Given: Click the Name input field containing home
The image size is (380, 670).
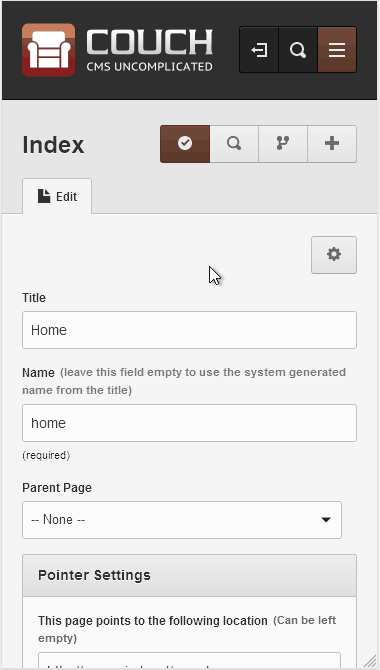Looking at the screenshot, I should point(189,423).
